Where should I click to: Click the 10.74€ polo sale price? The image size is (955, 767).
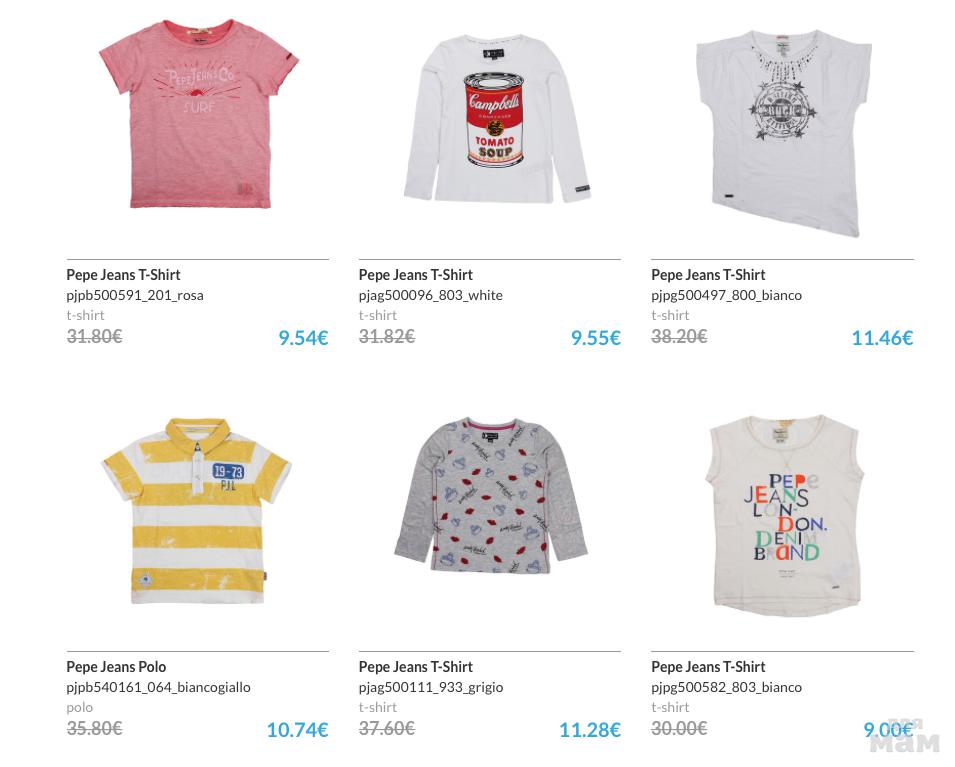coord(297,730)
